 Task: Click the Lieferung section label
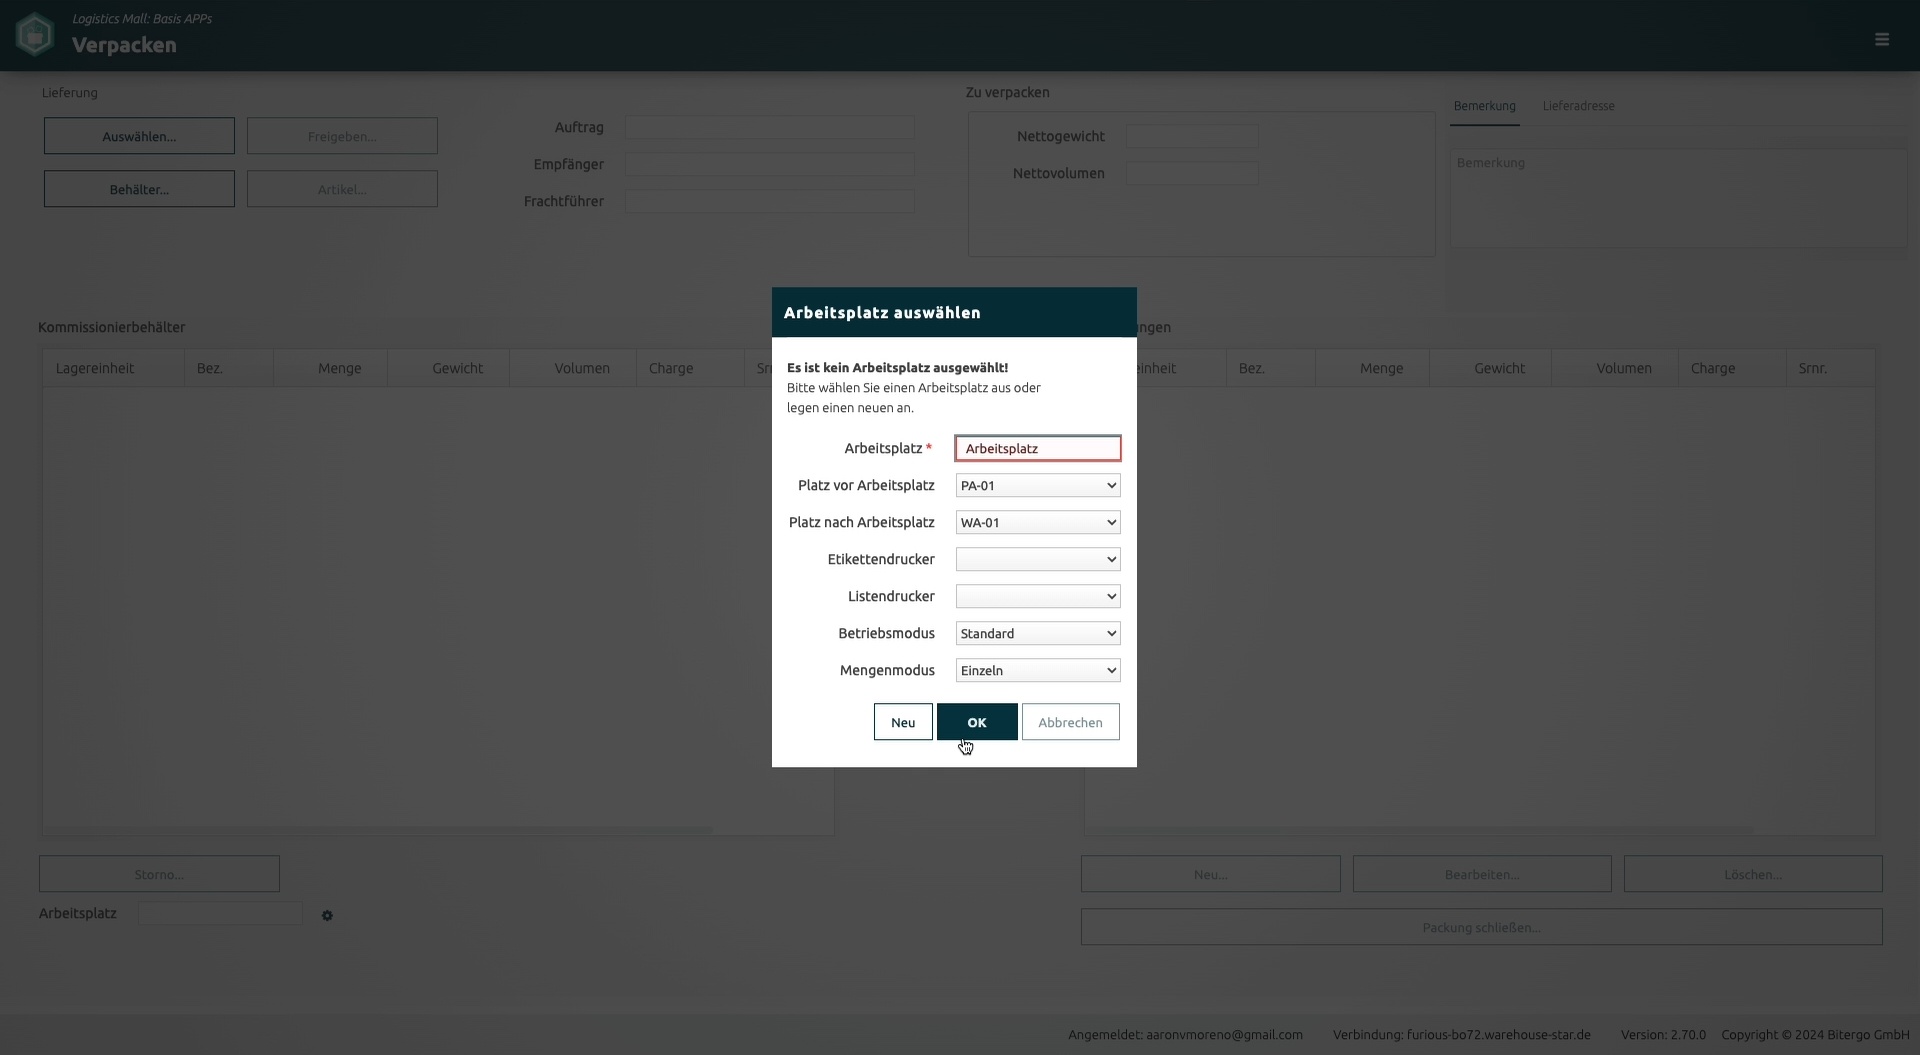click(70, 92)
